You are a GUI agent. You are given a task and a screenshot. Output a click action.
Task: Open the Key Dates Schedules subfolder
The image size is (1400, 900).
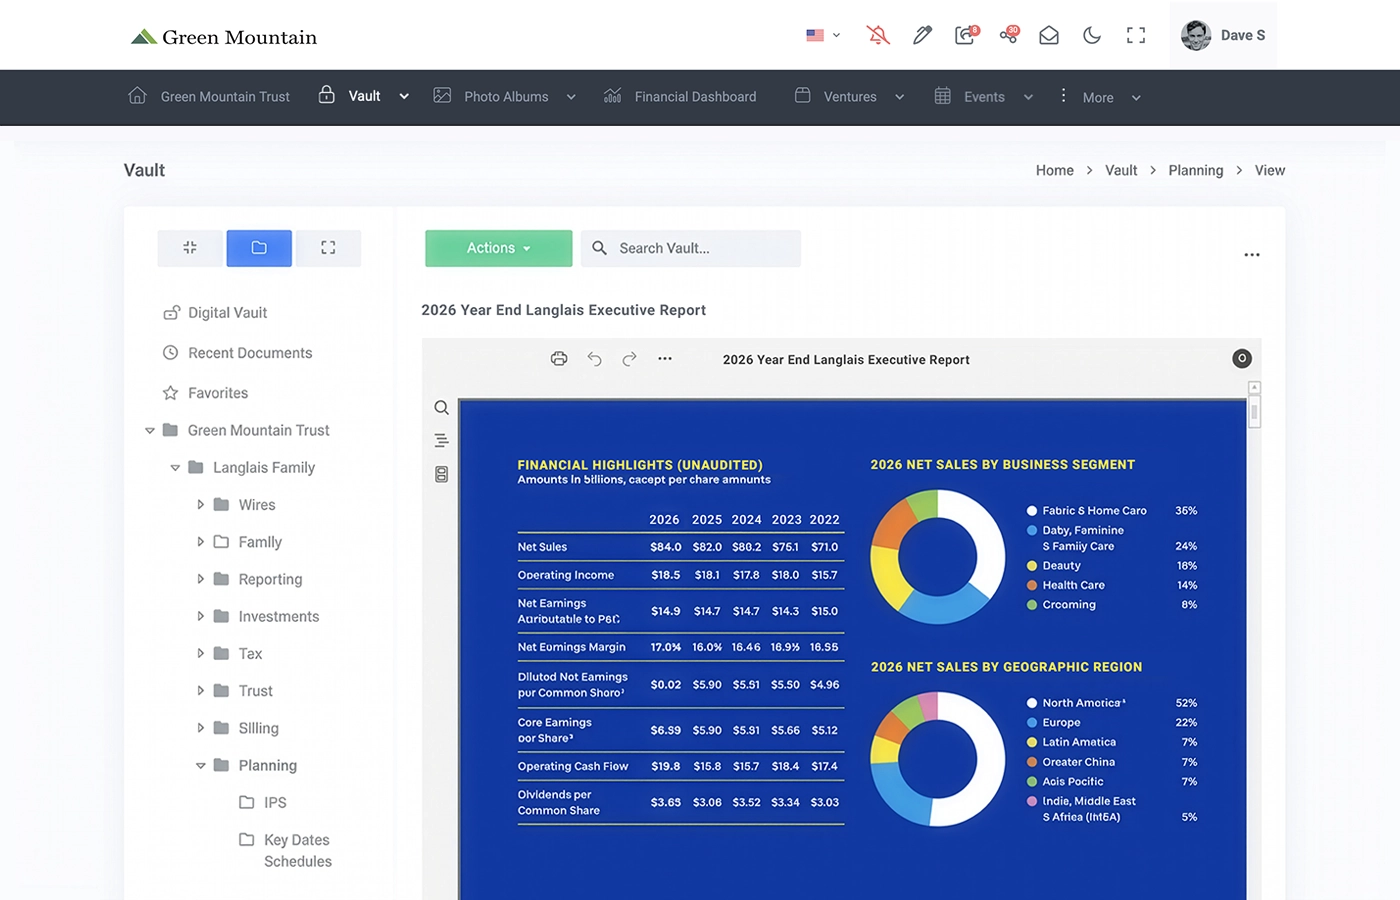286,850
